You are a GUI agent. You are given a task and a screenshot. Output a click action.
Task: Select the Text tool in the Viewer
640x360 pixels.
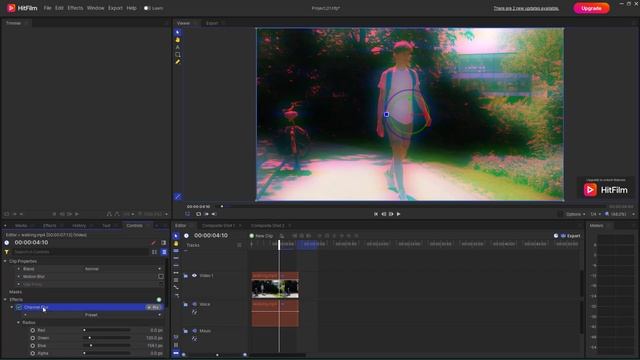[178, 47]
